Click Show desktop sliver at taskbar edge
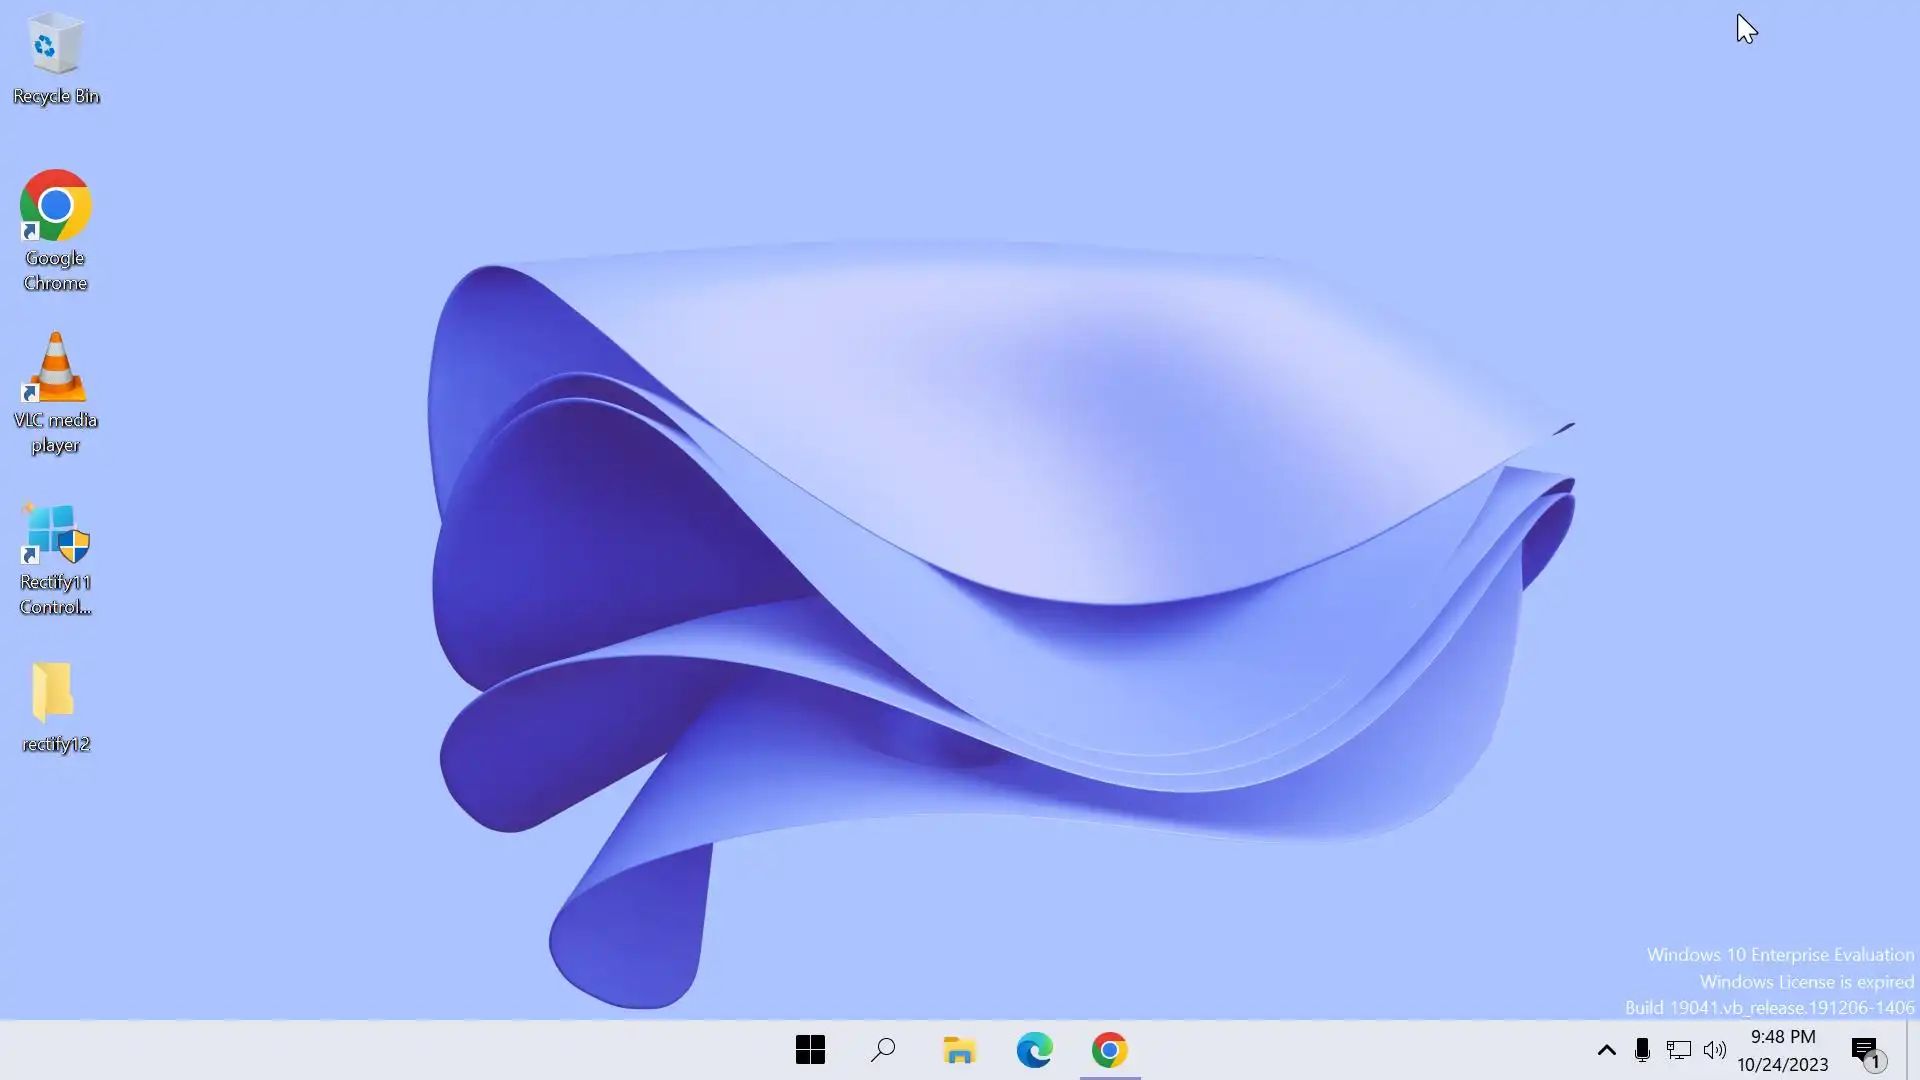This screenshot has height=1080, width=1920. [1913, 1050]
